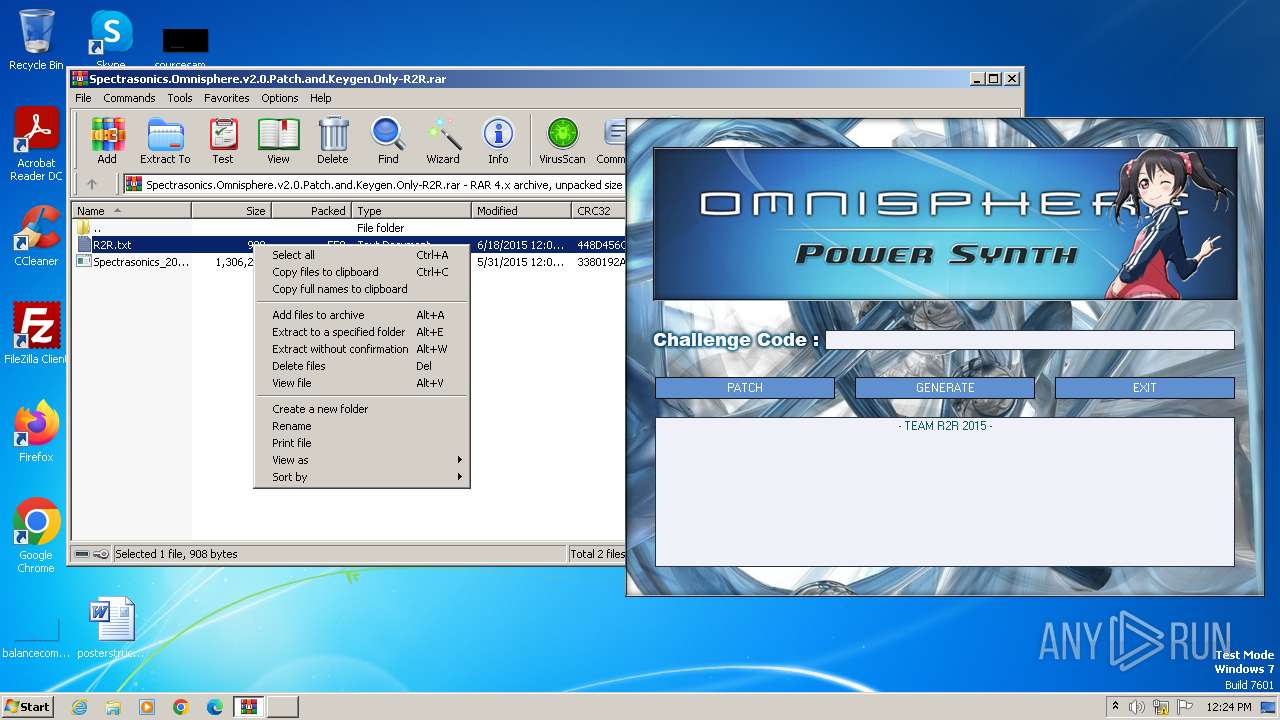
Task: Click the Test archive toolbar icon
Action: (x=223, y=140)
